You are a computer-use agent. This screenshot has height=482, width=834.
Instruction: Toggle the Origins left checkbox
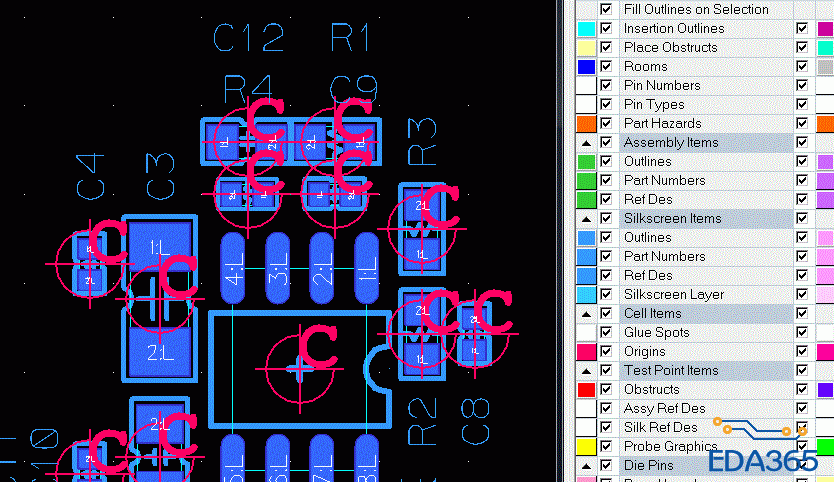(x=606, y=352)
